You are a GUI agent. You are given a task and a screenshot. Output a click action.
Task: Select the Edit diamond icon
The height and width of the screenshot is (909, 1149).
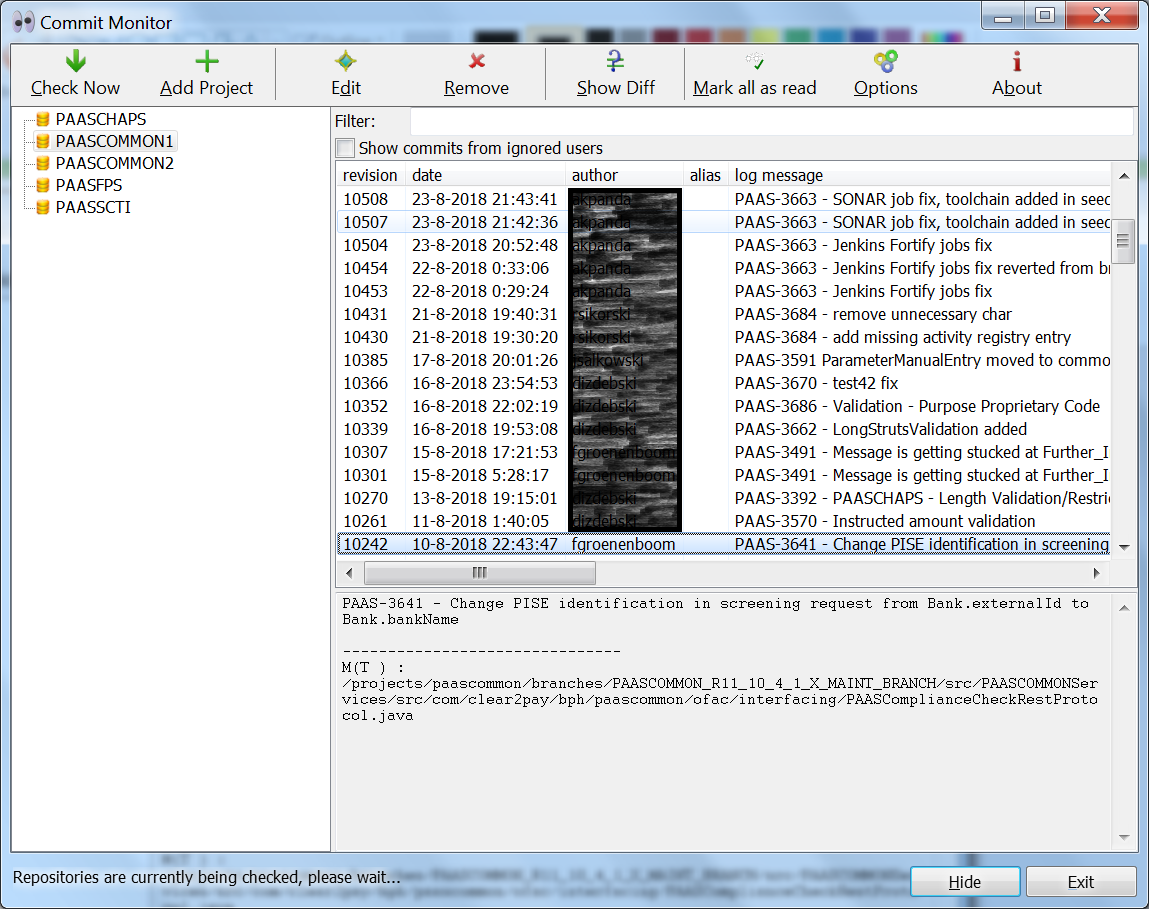click(345, 61)
